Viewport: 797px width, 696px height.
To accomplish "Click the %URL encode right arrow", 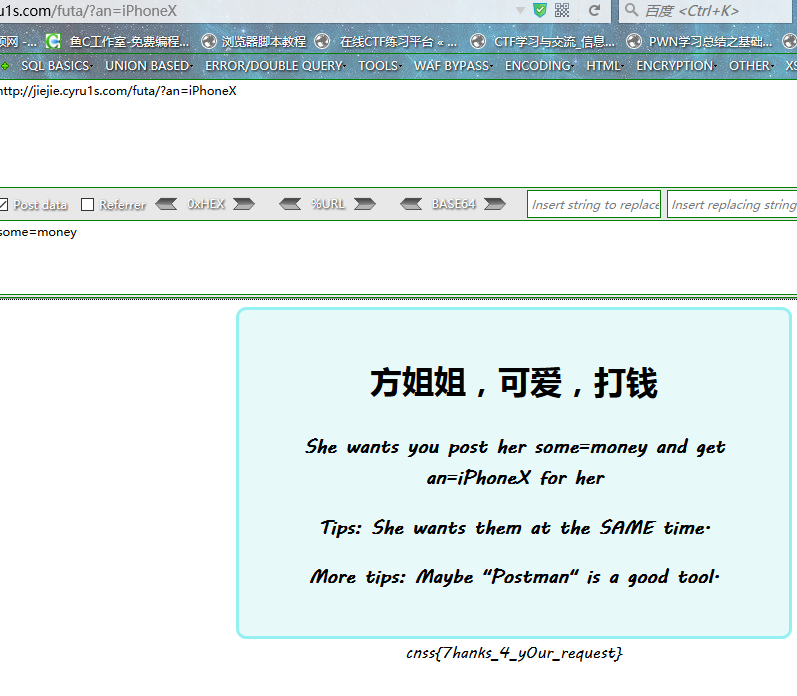I will [x=364, y=204].
